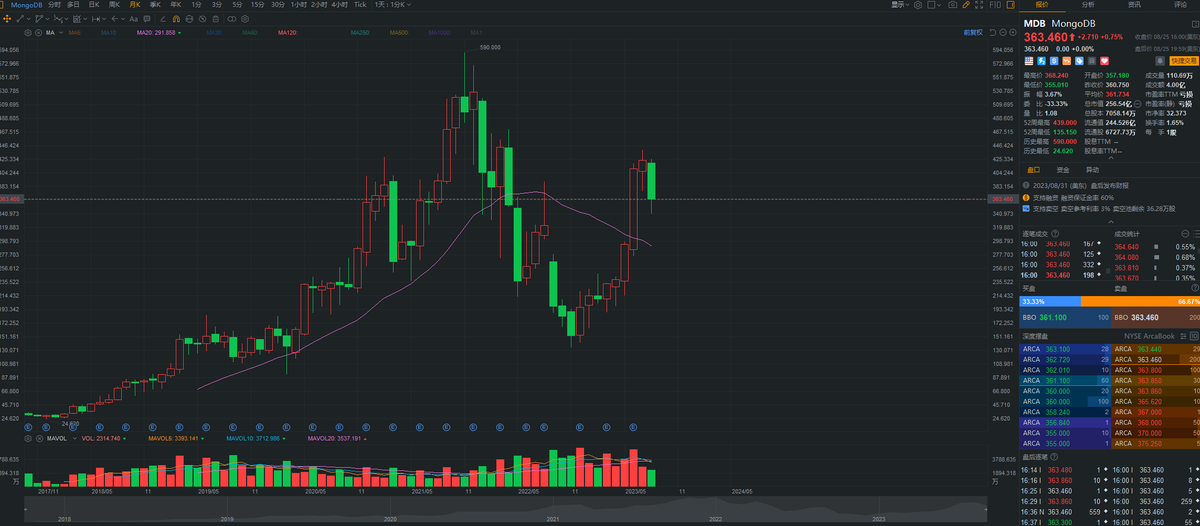The image size is (1200, 526).
Task: Toggle the orange drawing pencil icon
Action: 965,5
